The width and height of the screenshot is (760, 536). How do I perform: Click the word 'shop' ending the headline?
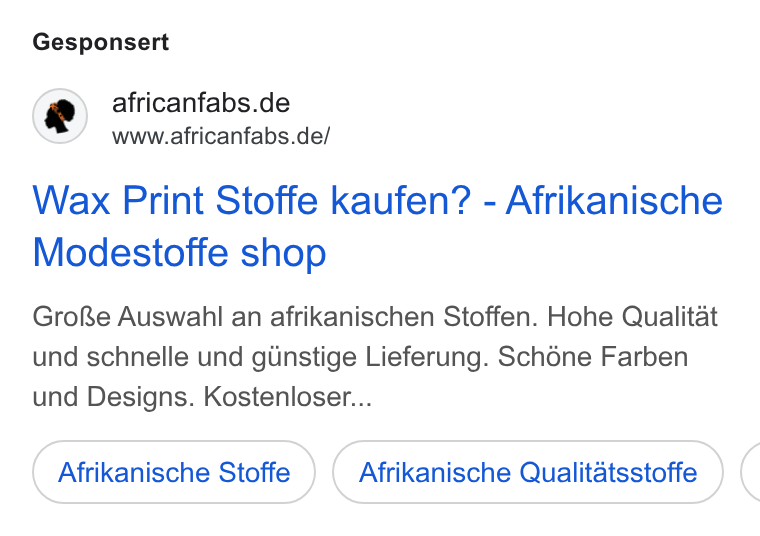pos(284,253)
